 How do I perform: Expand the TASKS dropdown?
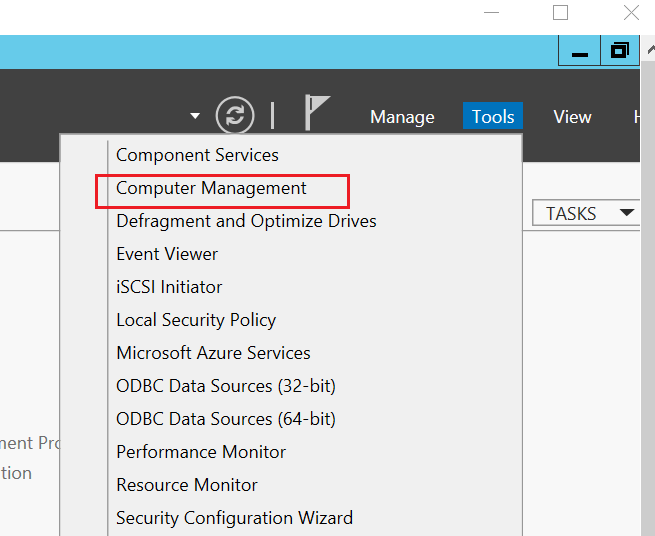[x=586, y=213]
